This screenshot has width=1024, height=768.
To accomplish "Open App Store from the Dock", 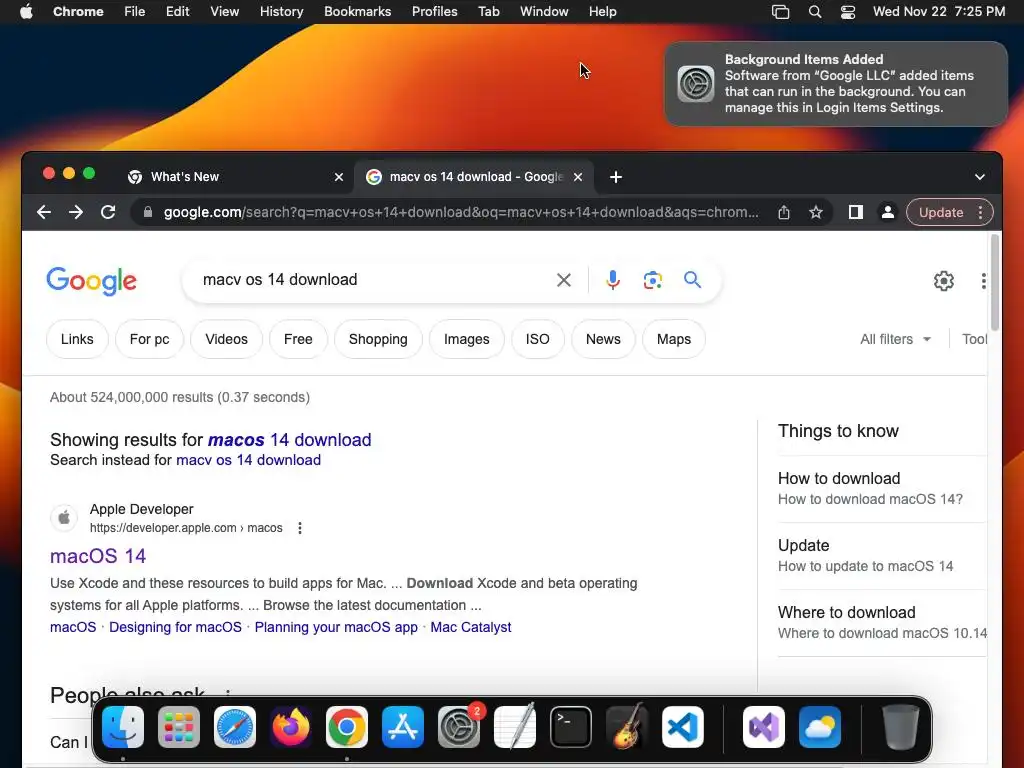I will coord(403,727).
